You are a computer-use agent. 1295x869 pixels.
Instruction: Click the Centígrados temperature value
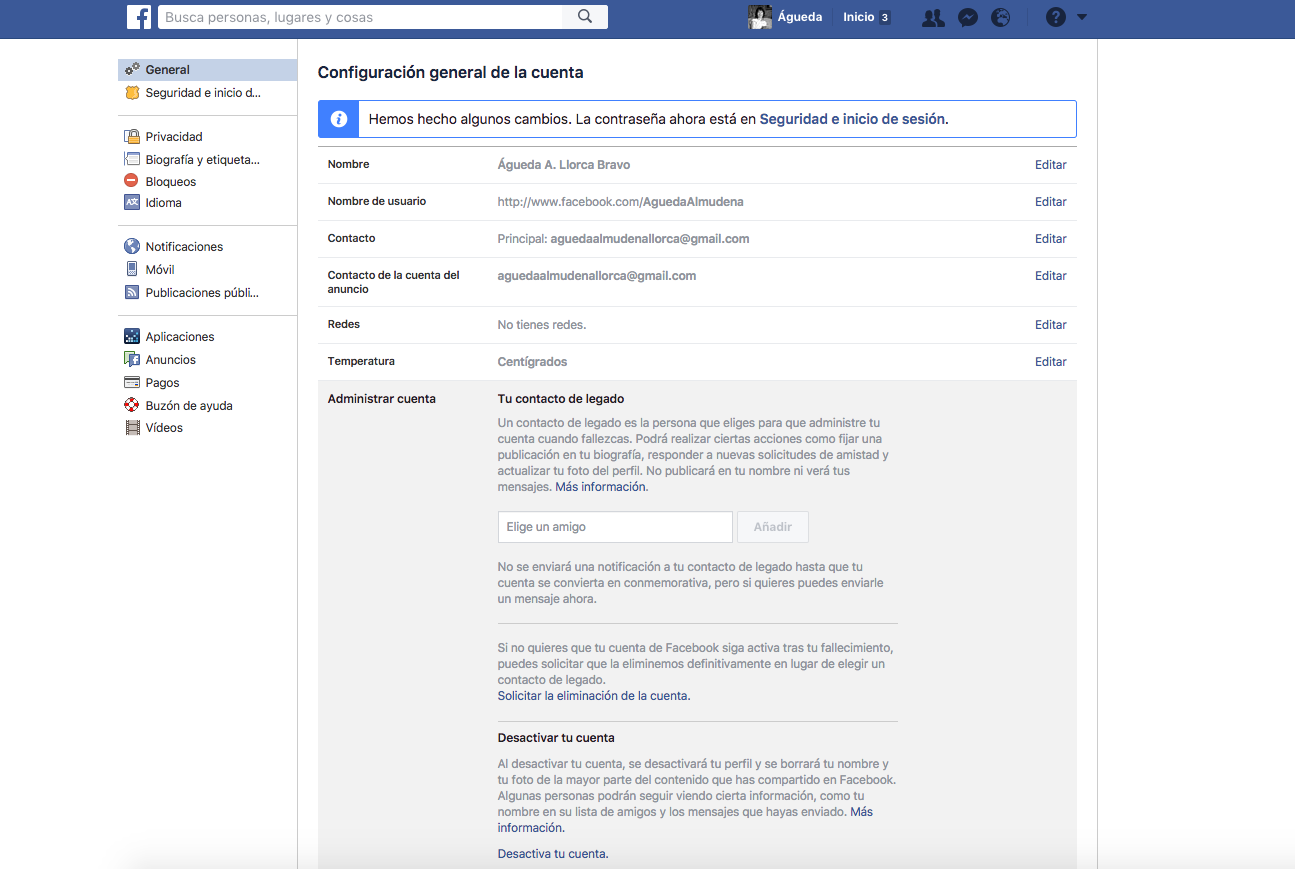pyautogui.click(x=532, y=362)
